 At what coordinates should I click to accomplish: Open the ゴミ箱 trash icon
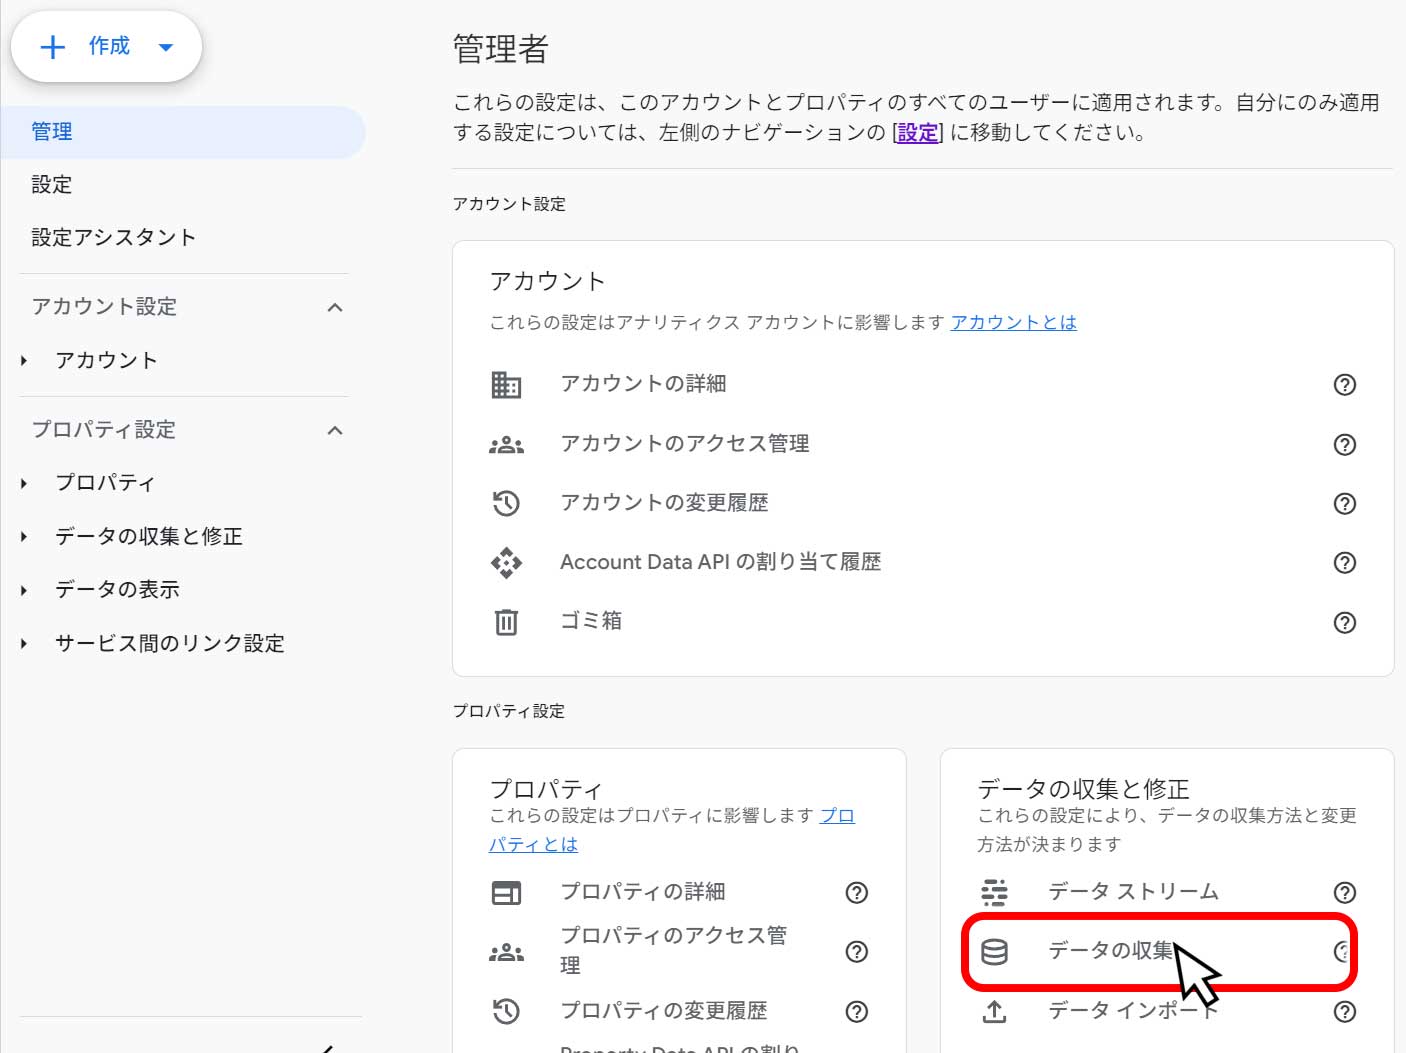tap(506, 622)
